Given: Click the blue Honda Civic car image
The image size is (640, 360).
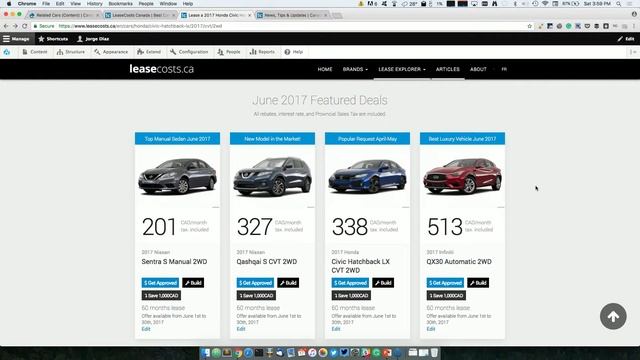Looking at the screenshot, I should click(367, 176).
